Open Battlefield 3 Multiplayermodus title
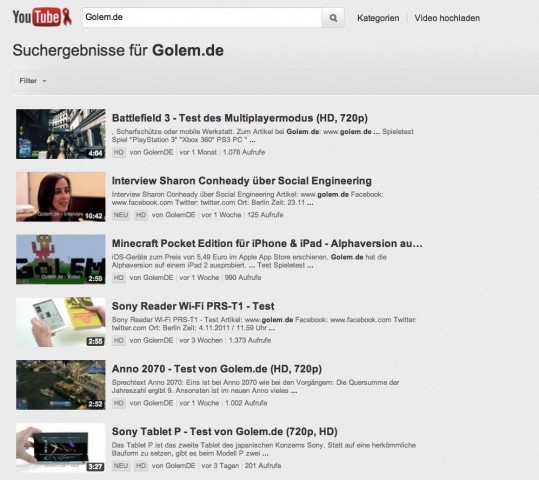The width and height of the screenshot is (539, 480). point(240,118)
